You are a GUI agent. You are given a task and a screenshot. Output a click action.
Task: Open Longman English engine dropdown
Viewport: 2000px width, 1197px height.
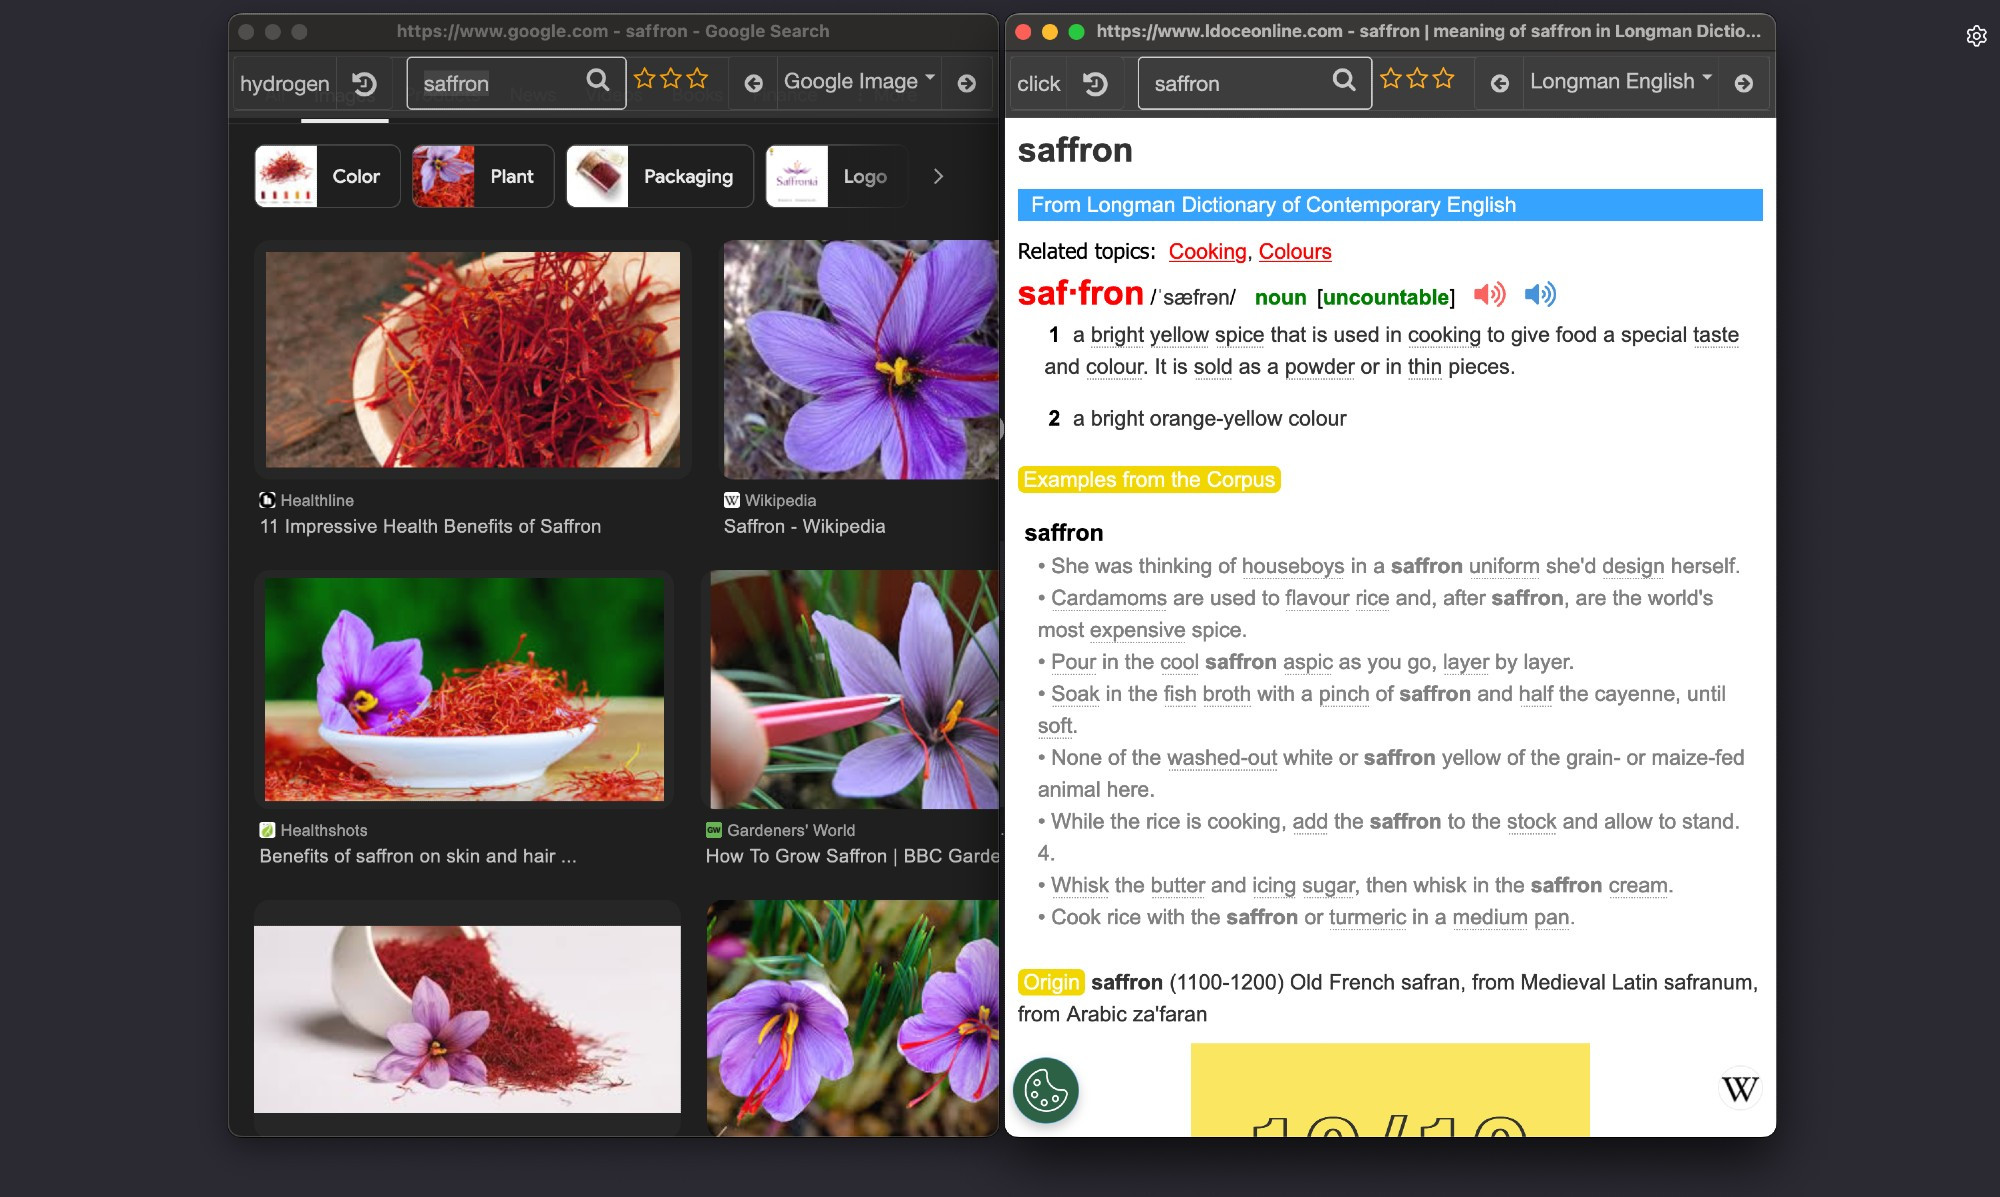pos(1621,82)
